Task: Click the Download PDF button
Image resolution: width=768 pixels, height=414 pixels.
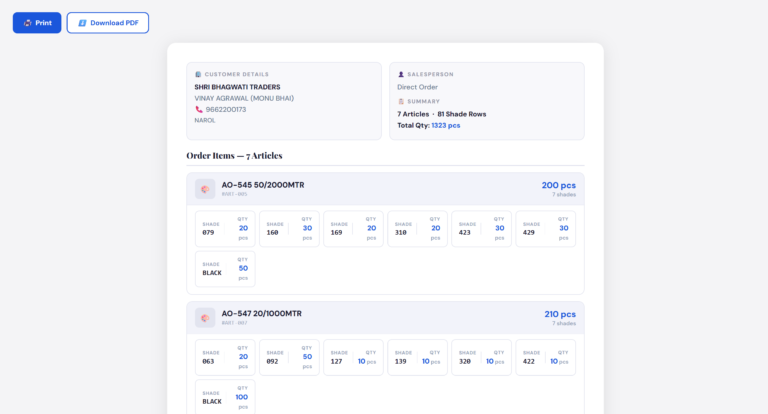Action: pyautogui.click(x=108, y=23)
